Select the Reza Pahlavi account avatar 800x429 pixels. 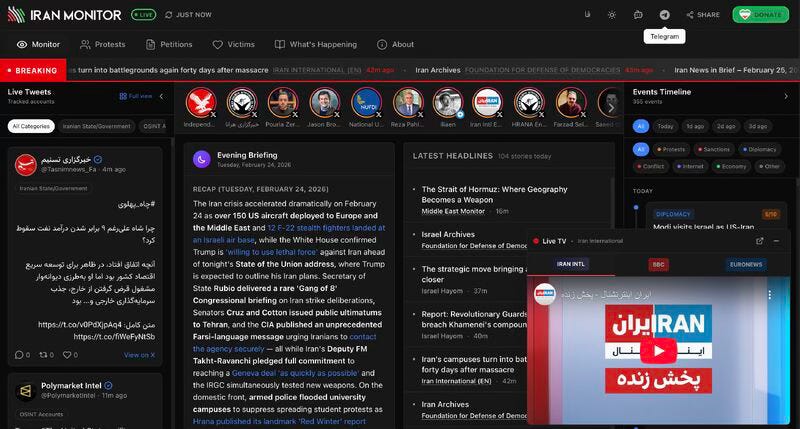tap(408, 103)
